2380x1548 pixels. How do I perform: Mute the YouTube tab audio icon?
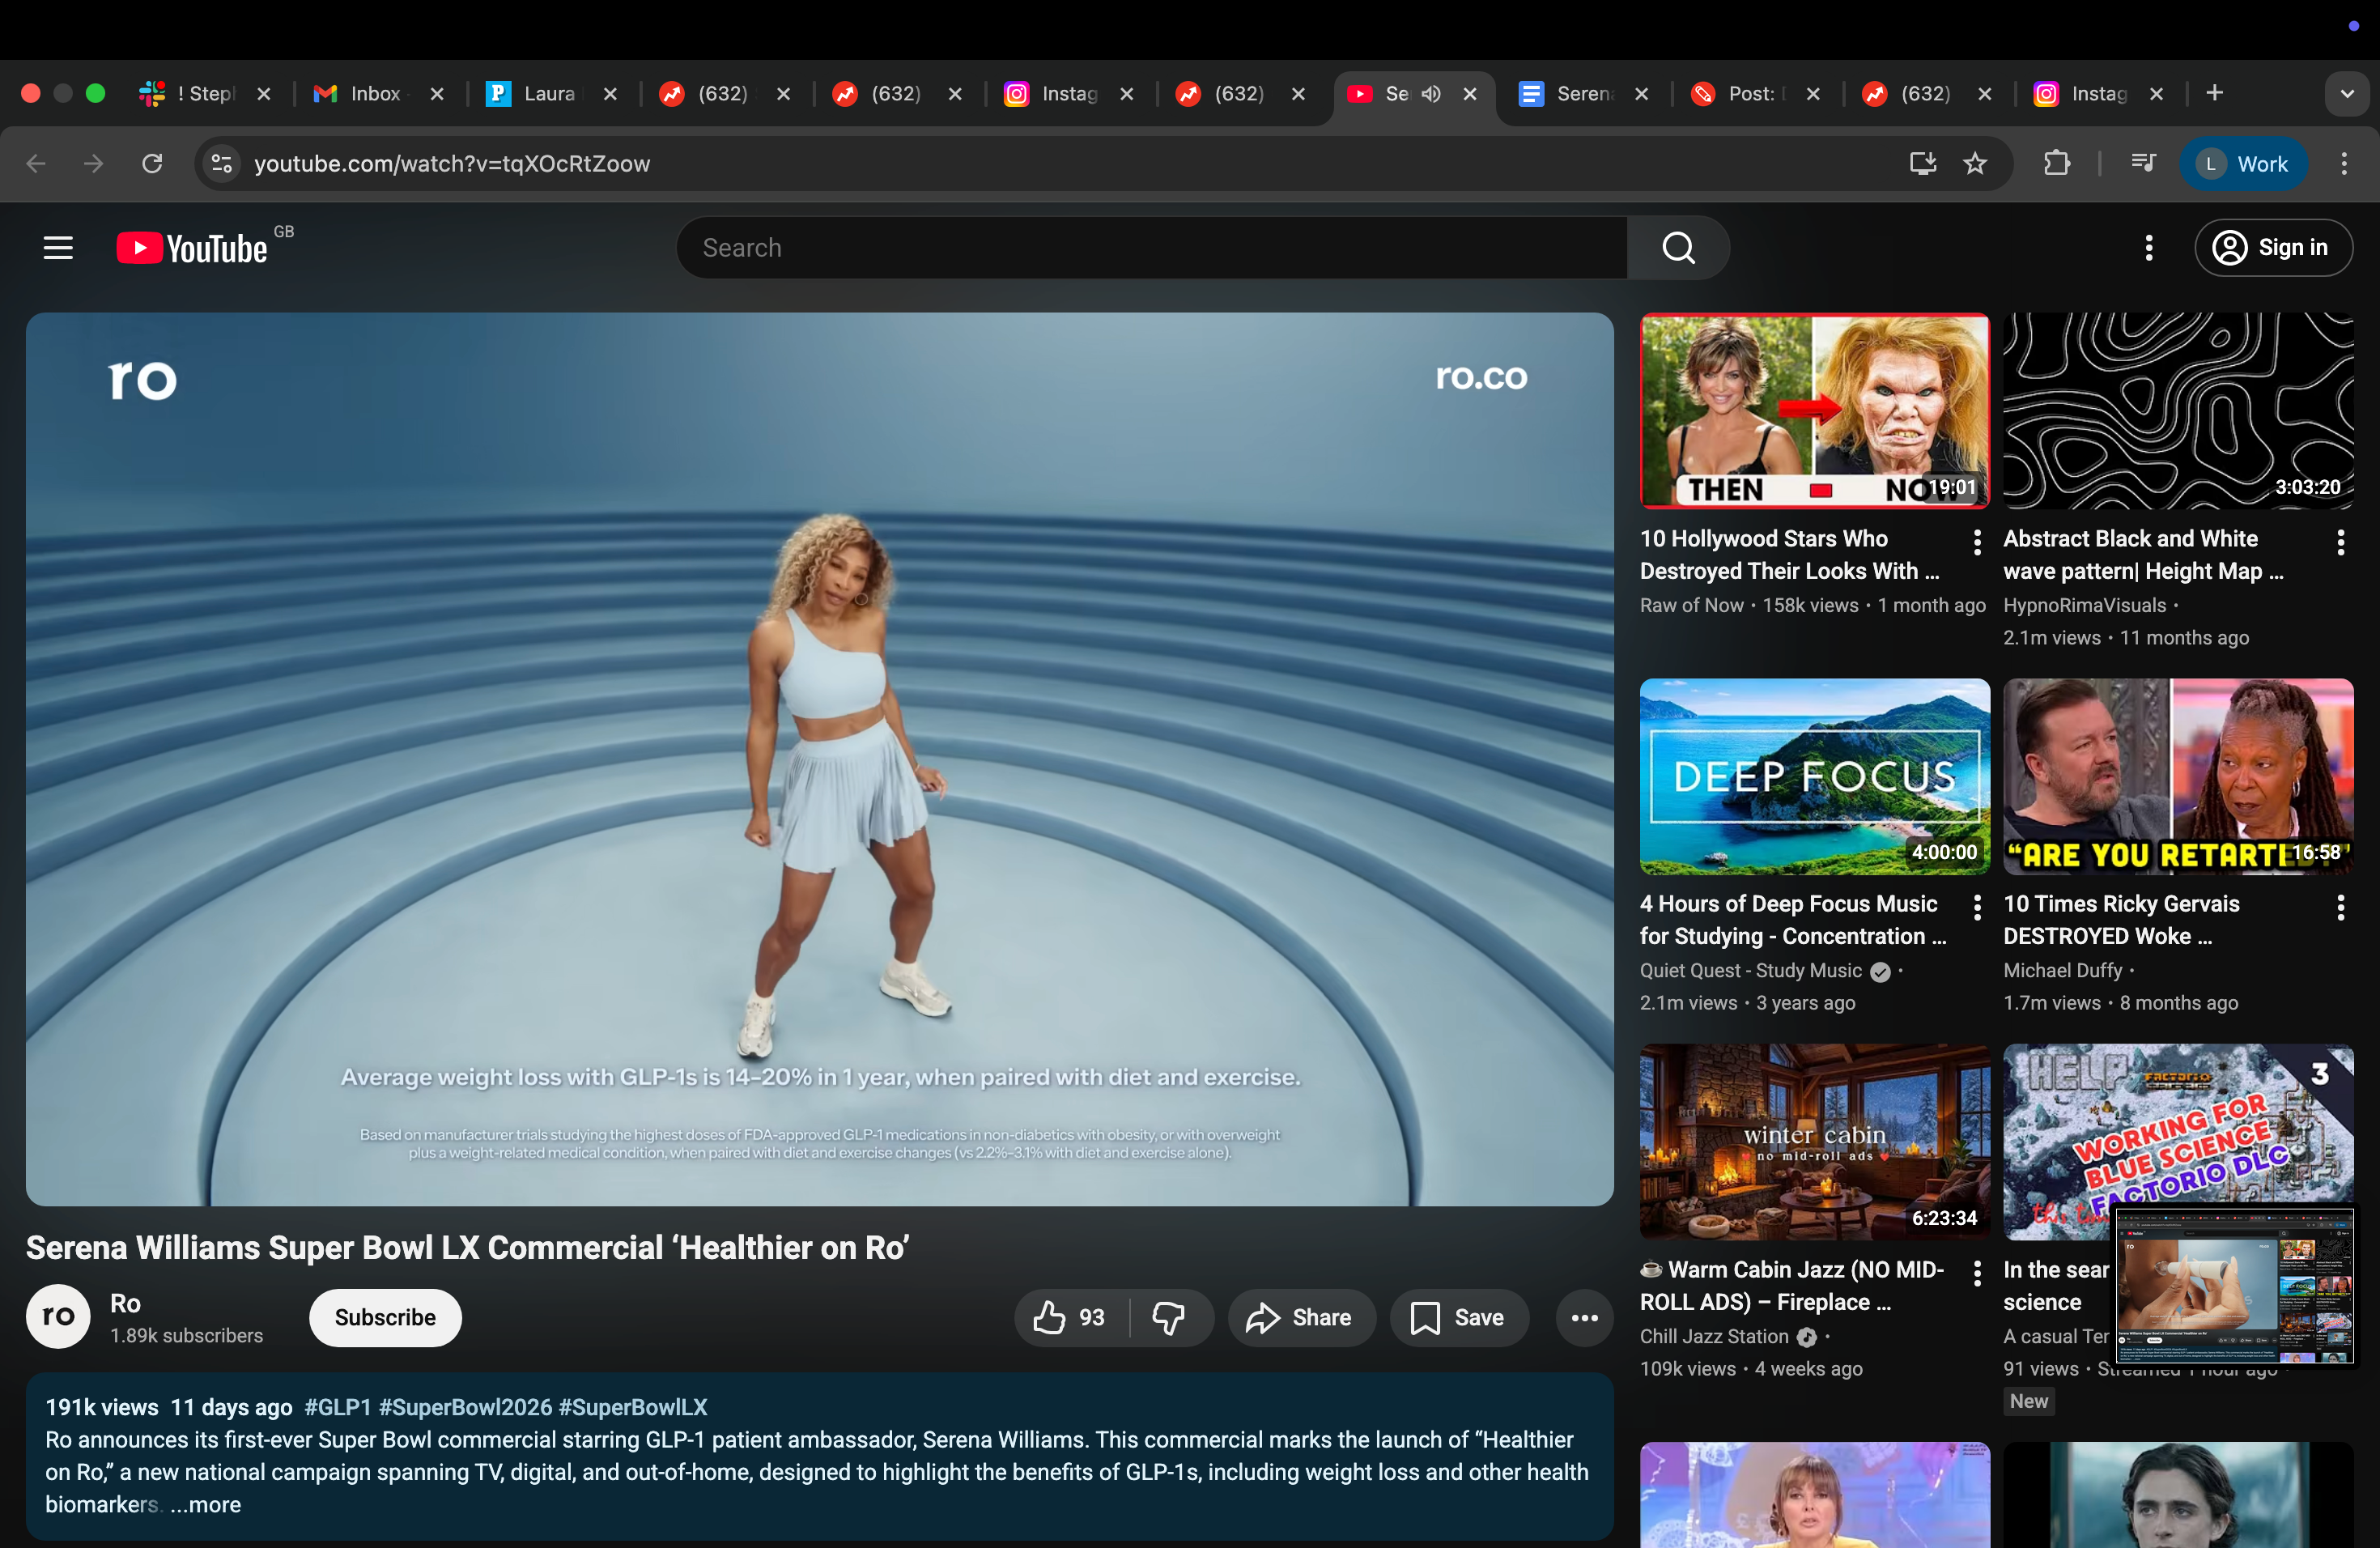[x=1431, y=93]
